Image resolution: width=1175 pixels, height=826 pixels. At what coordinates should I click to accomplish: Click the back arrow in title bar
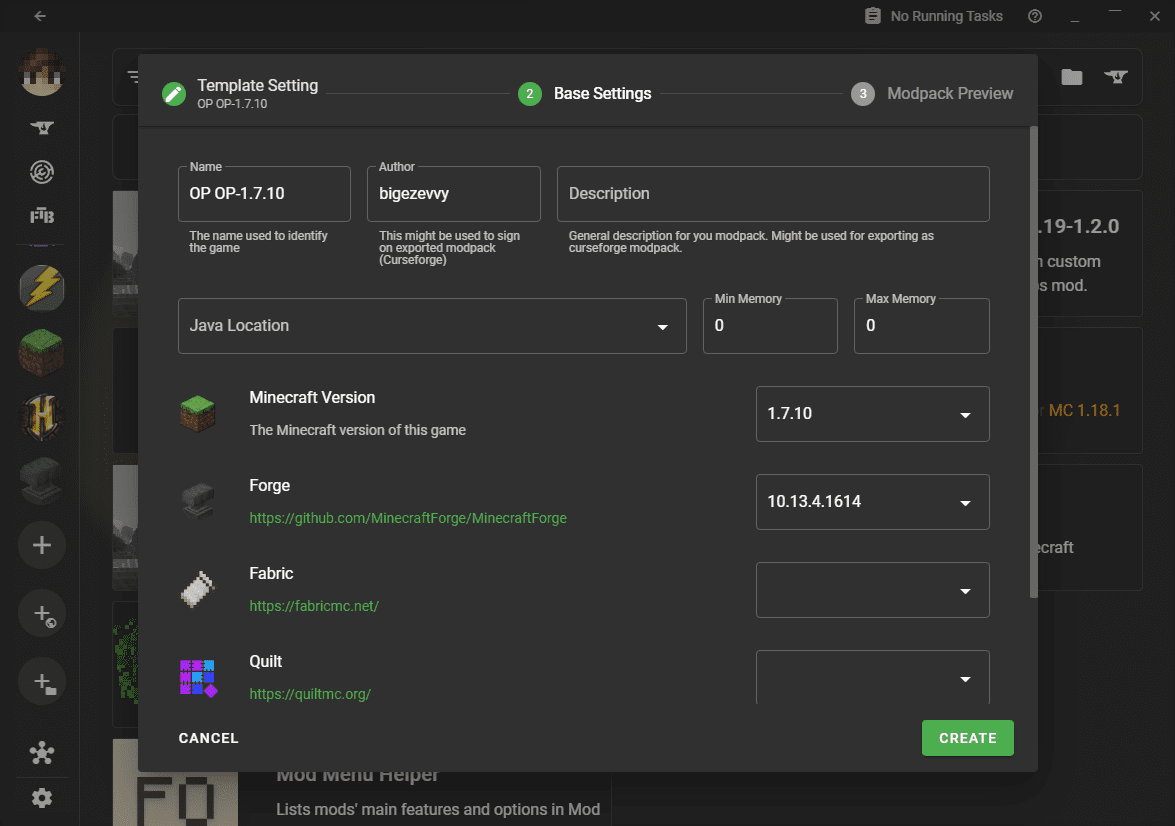(40, 16)
